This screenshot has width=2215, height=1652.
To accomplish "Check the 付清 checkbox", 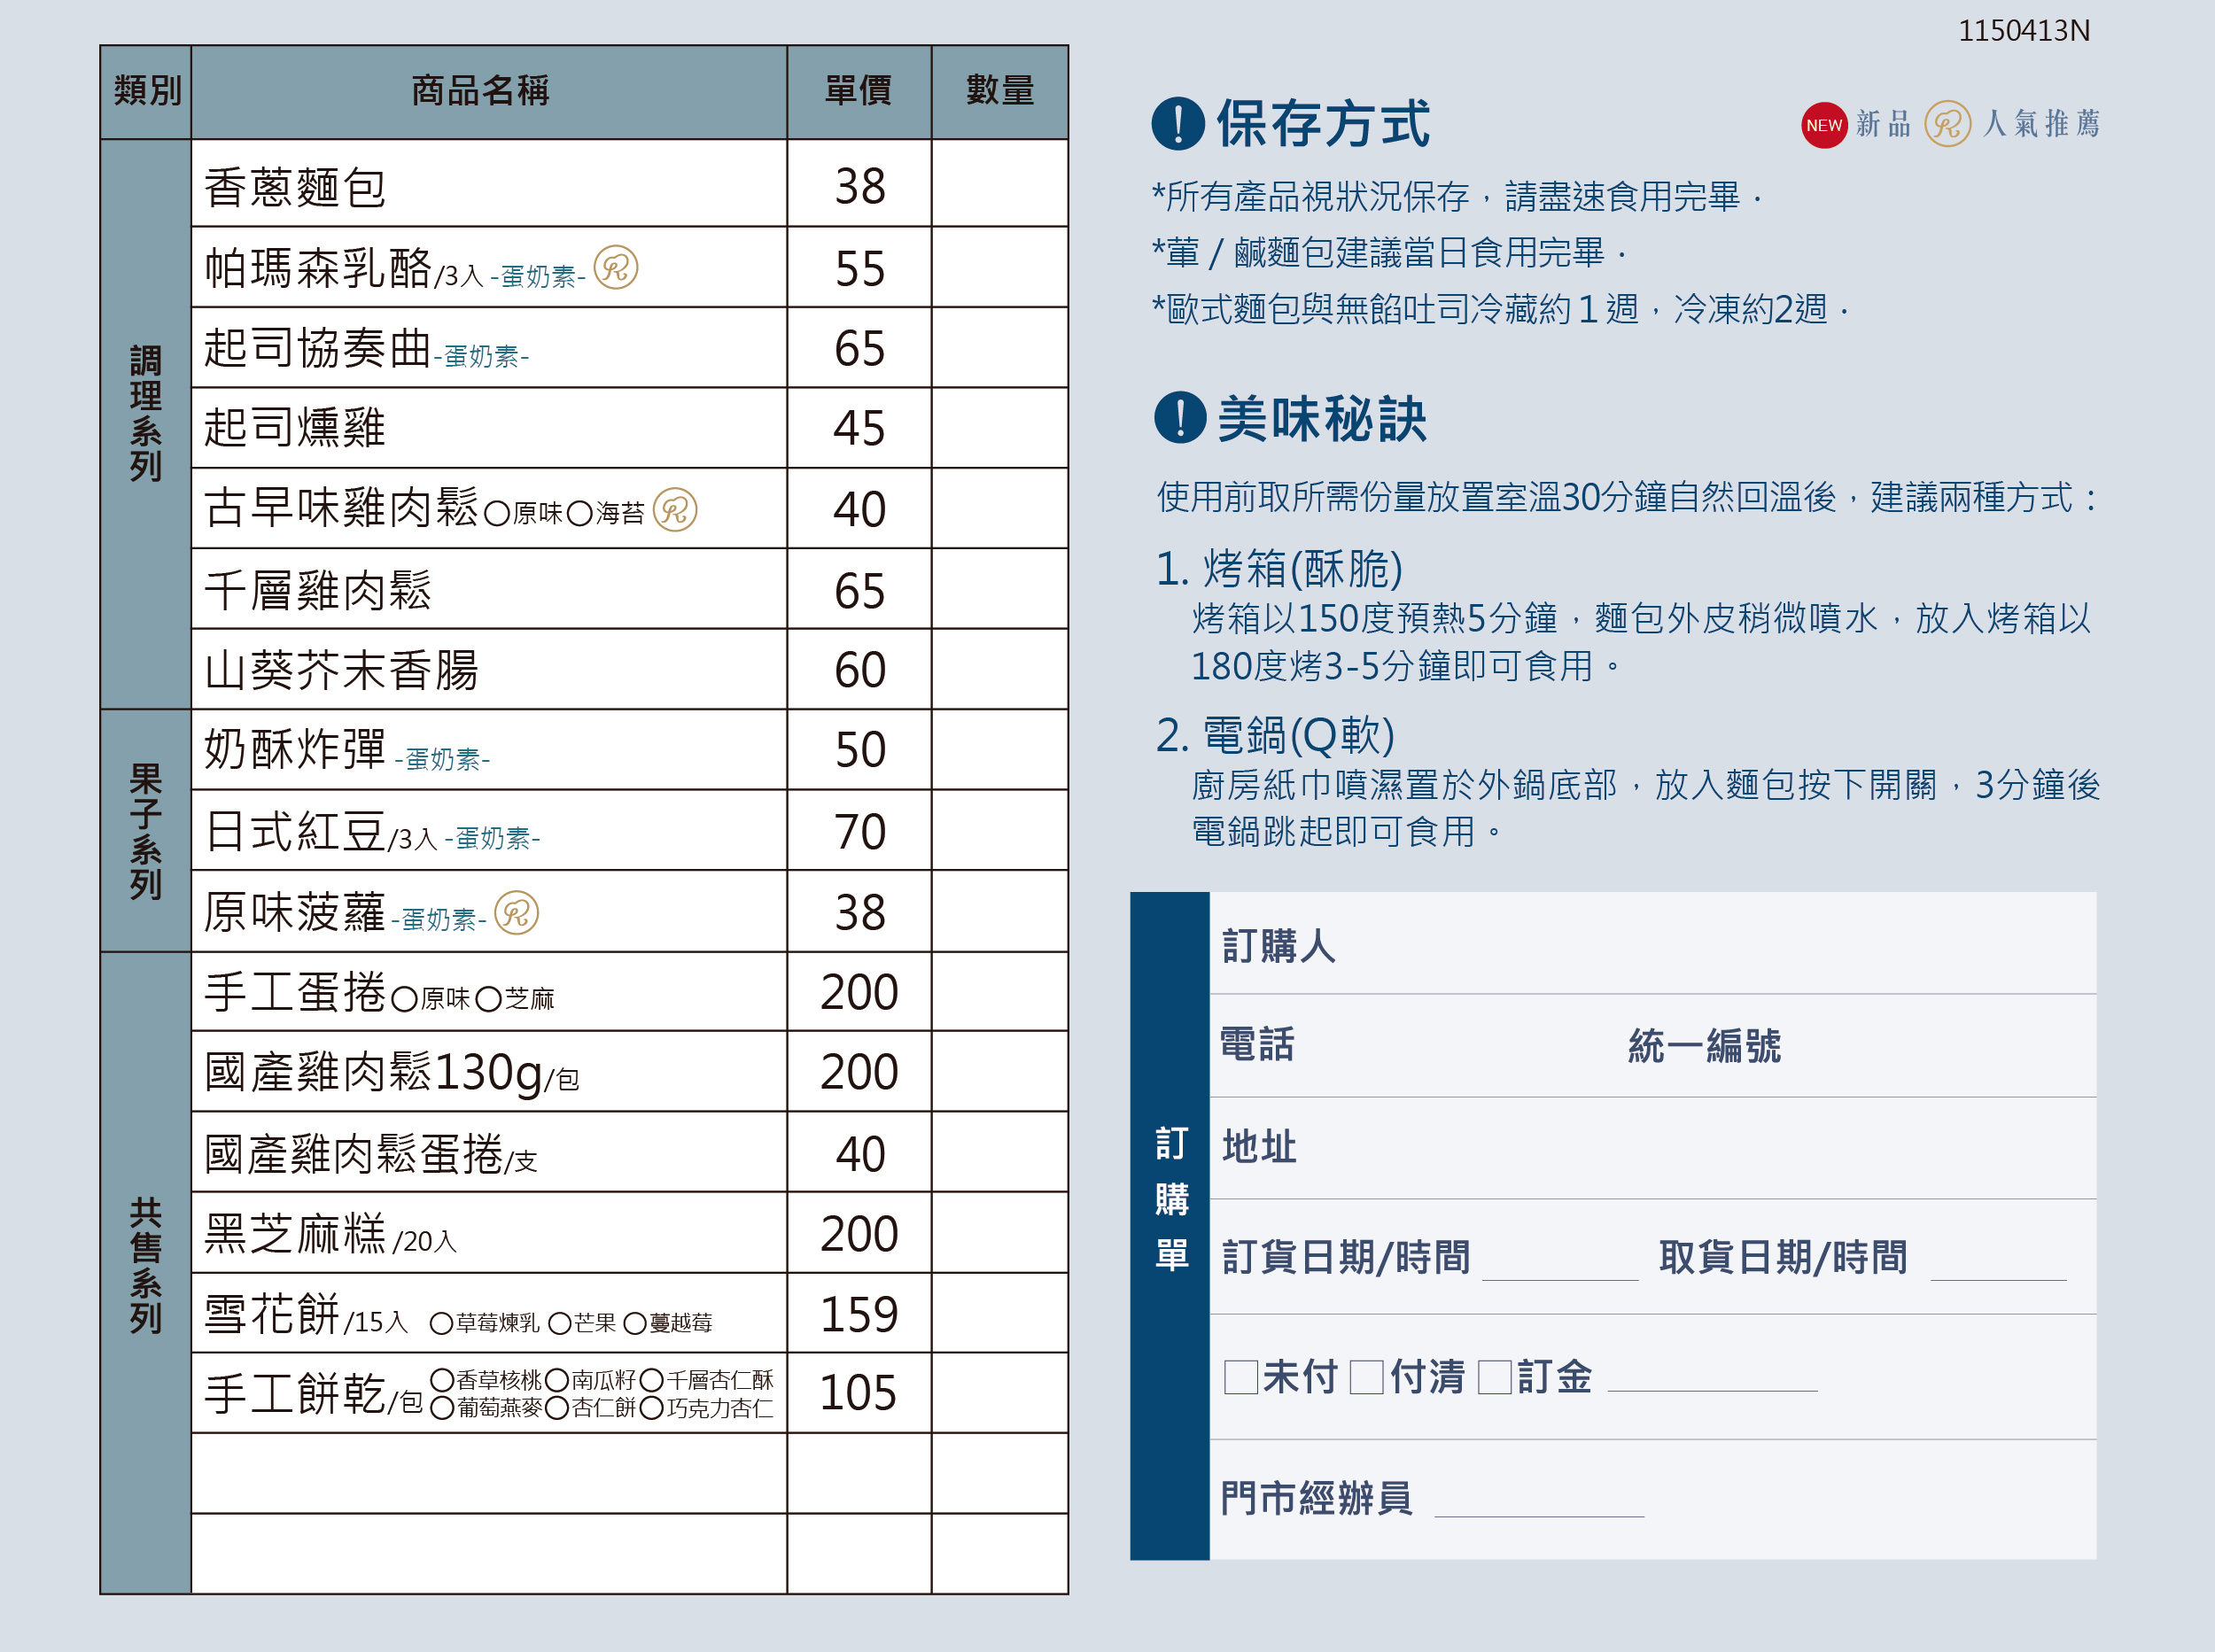I will click(x=1366, y=1377).
